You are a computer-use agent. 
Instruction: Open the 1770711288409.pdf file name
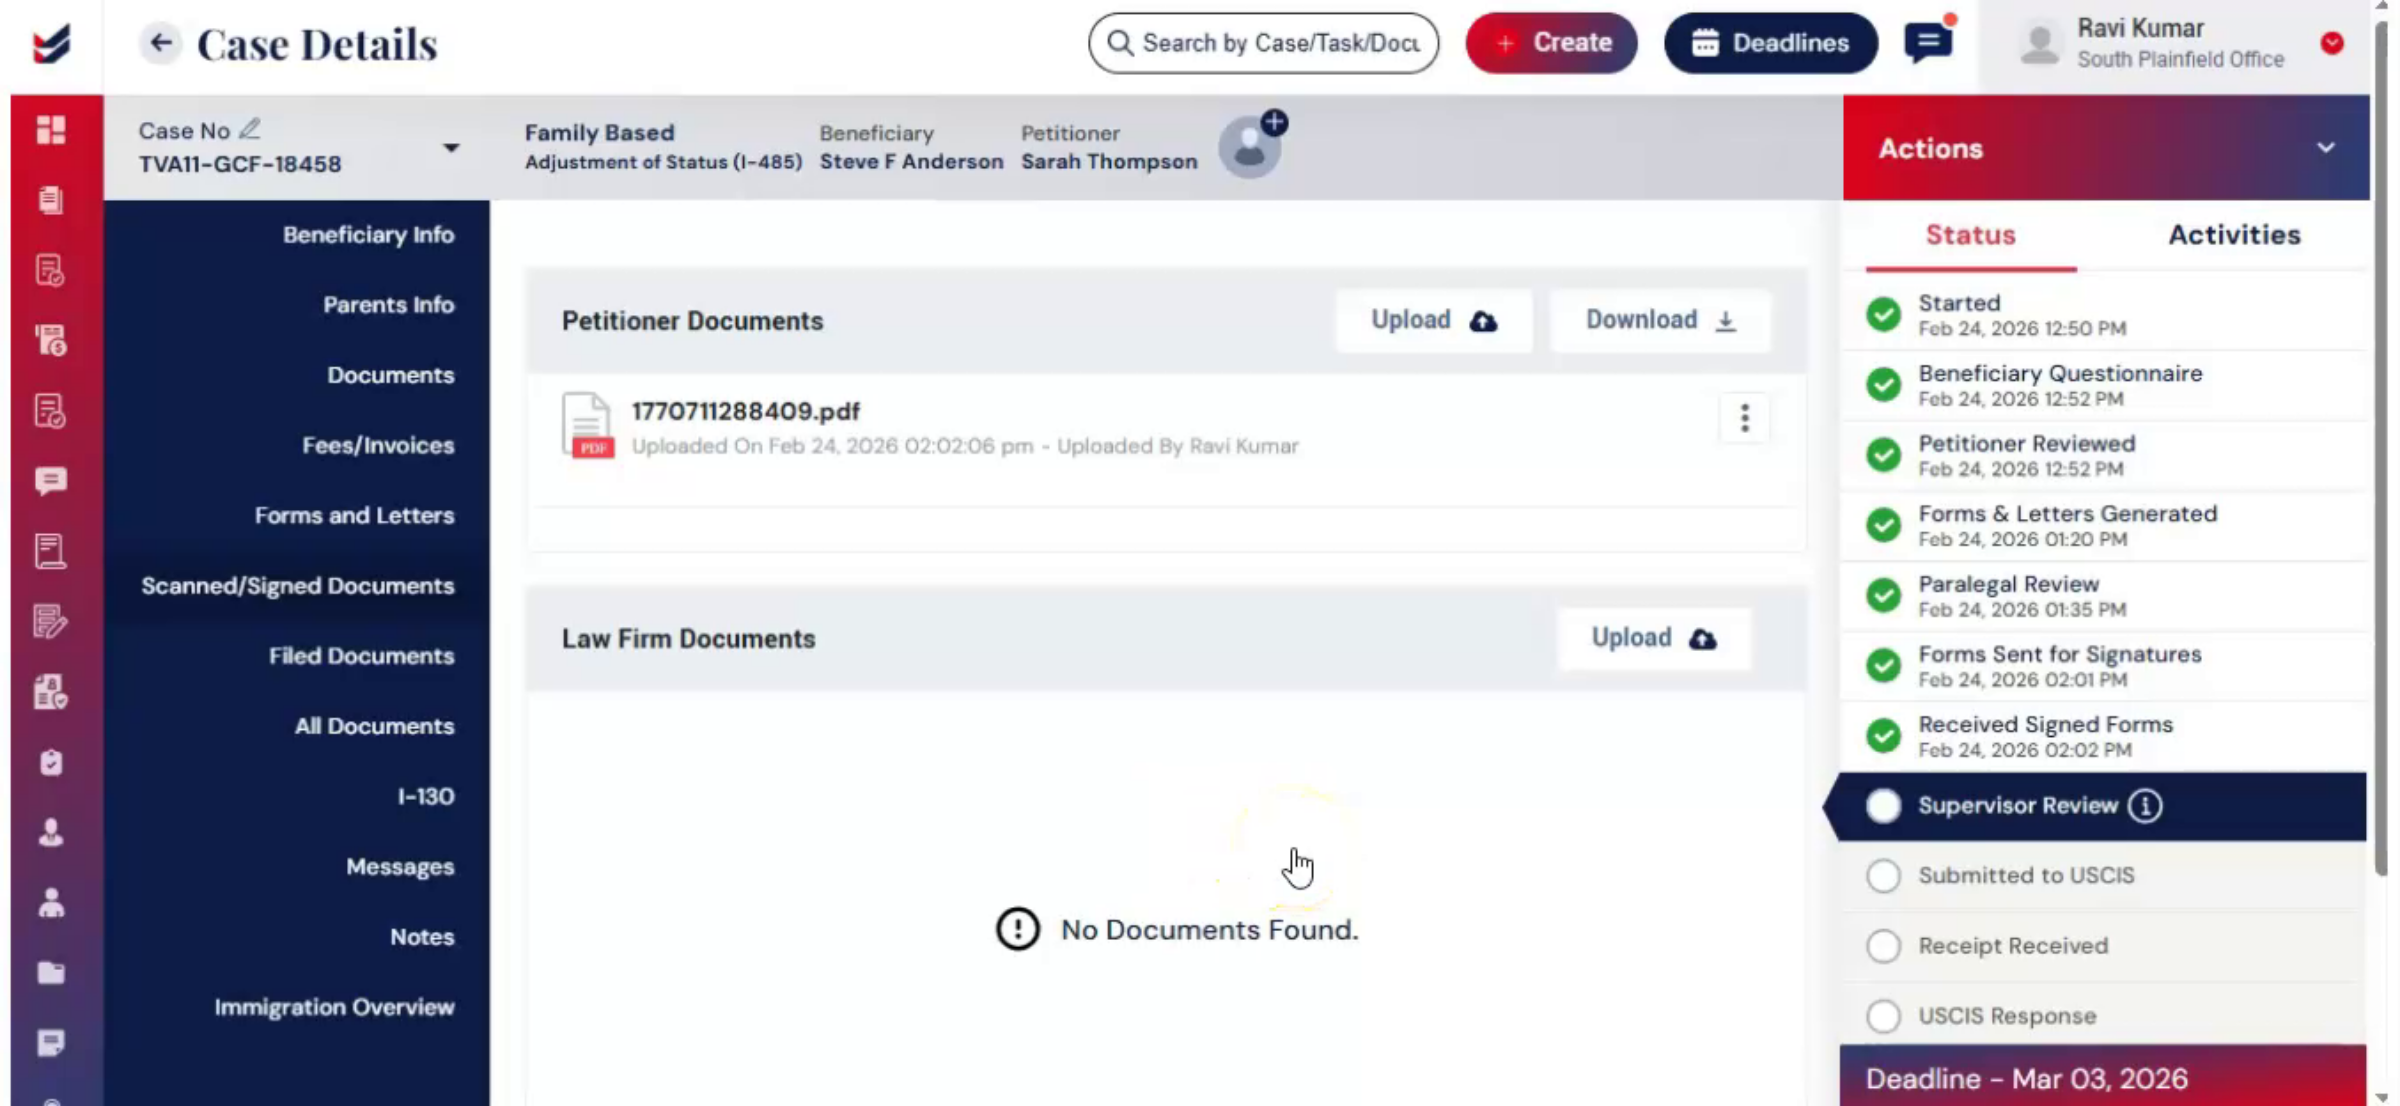(x=745, y=411)
